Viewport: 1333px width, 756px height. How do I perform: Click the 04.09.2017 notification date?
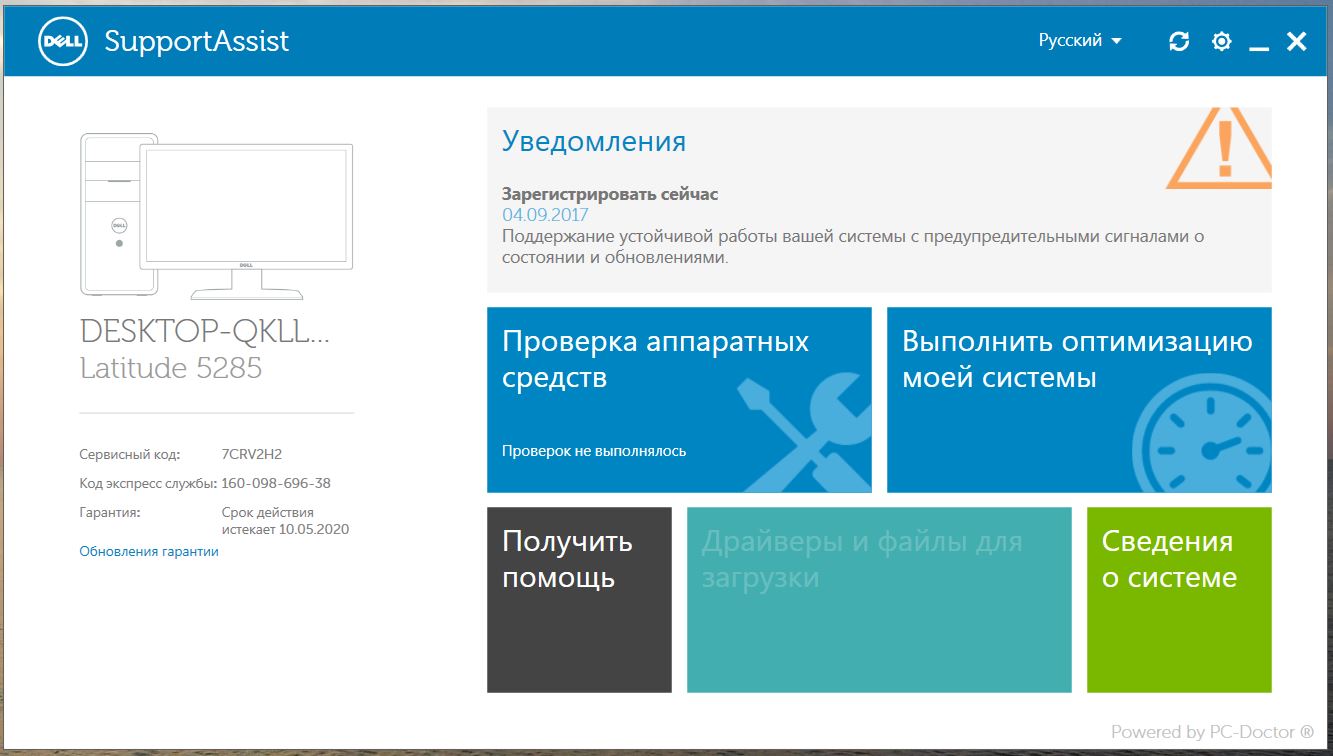tap(545, 215)
